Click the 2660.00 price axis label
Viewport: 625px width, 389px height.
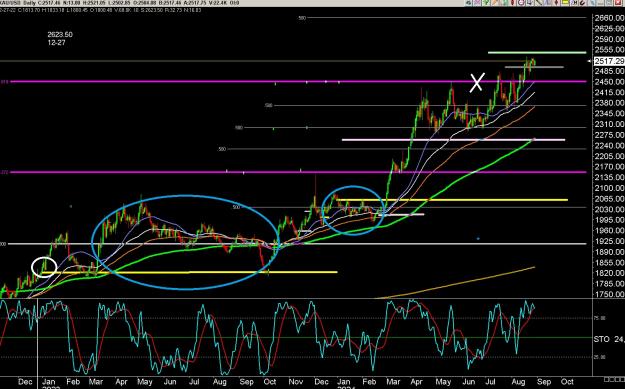coord(609,18)
